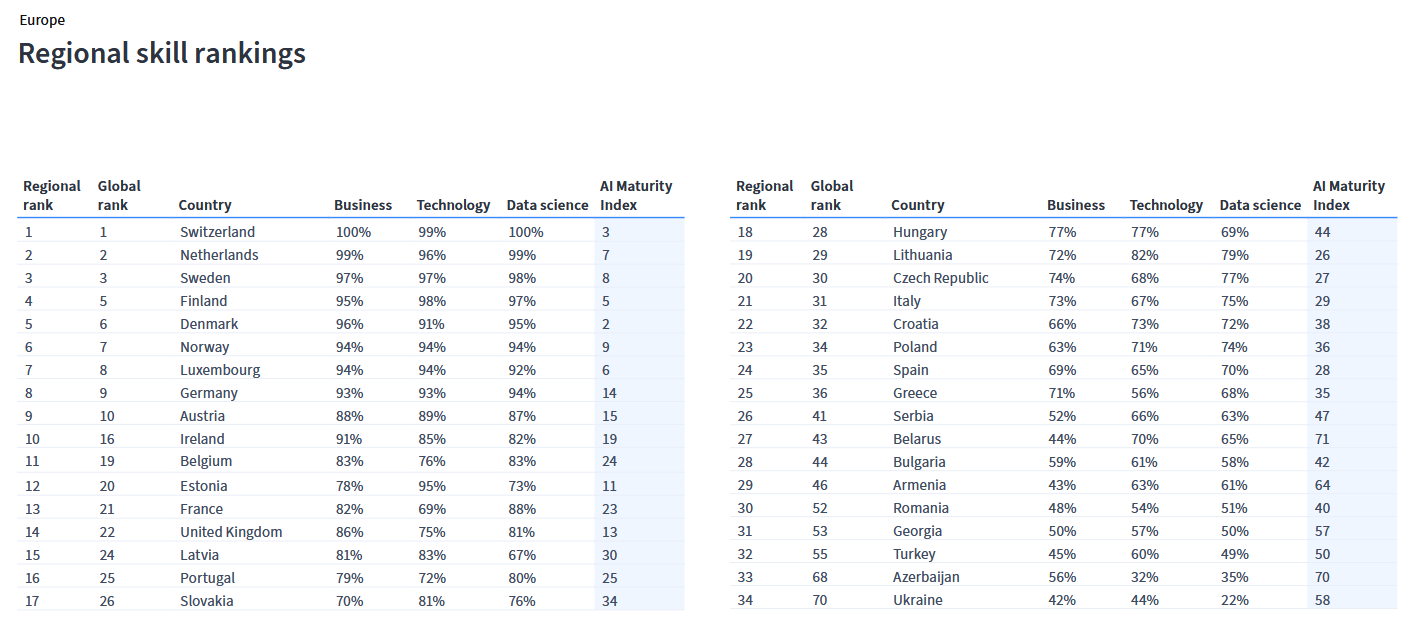The image size is (1423, 633).
Task: Click Denmark's AI Maturity Index value 2
Action: [x=606, y=324]
